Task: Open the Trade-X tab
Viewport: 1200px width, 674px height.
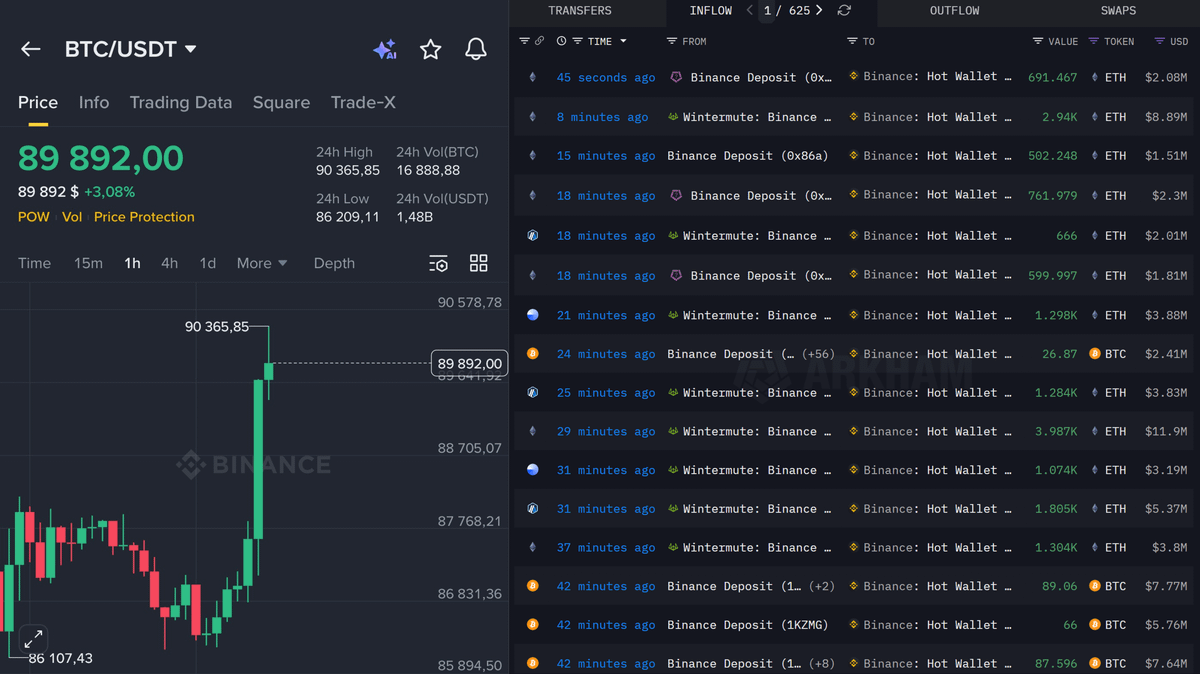Action: (x=363, y=102)
